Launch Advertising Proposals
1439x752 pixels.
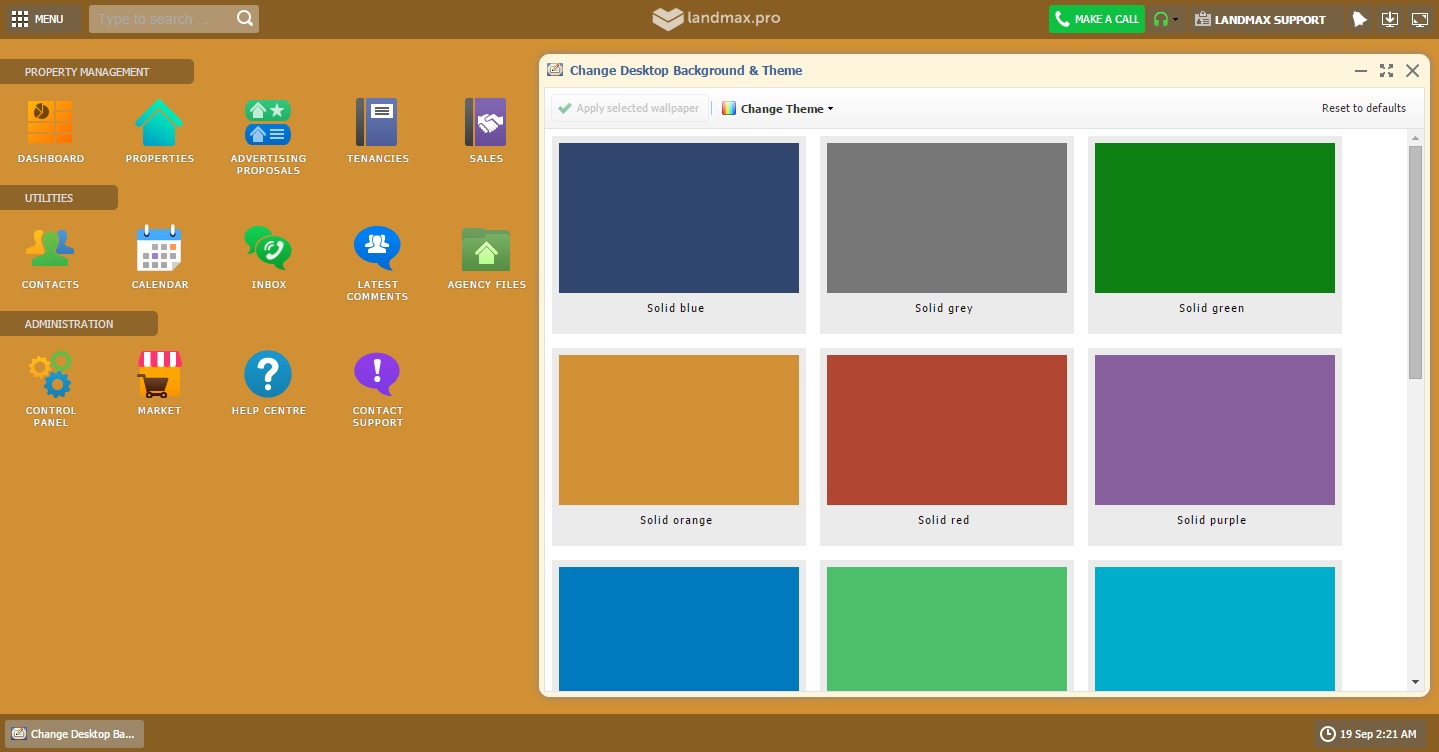coord(268,124)
